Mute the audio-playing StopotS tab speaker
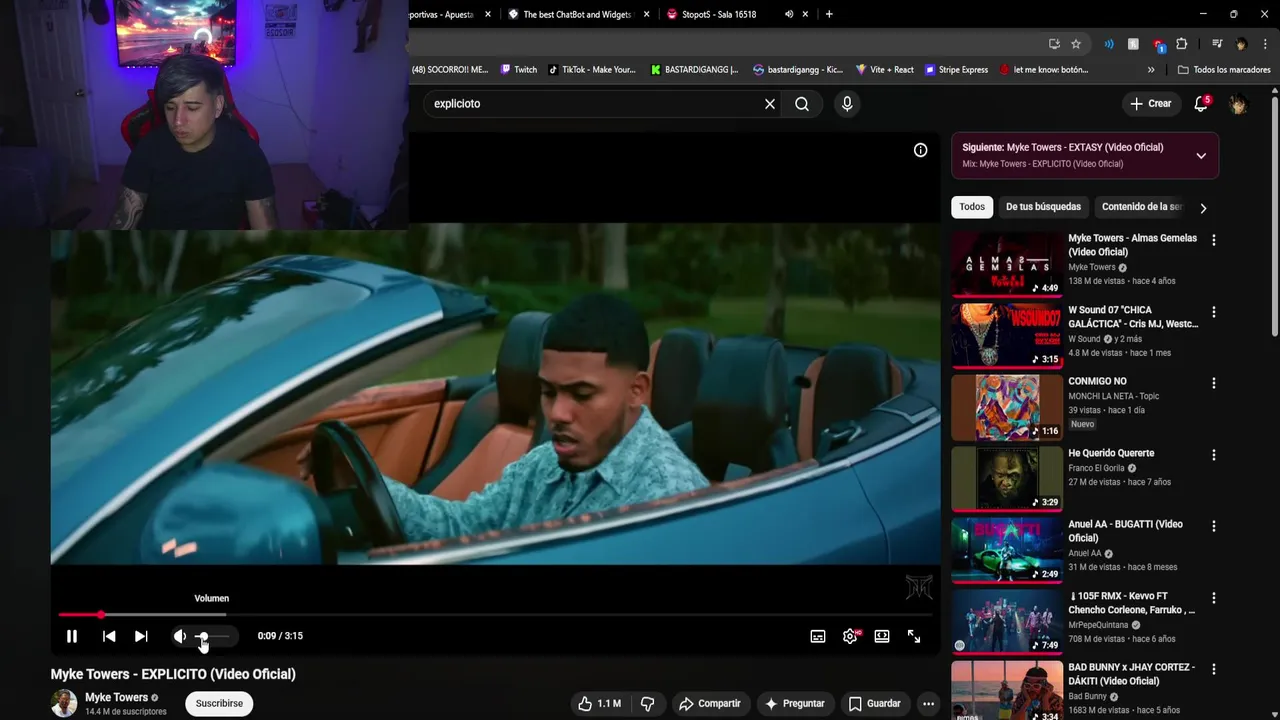The image size is (1280, 720). coord(789,14)
